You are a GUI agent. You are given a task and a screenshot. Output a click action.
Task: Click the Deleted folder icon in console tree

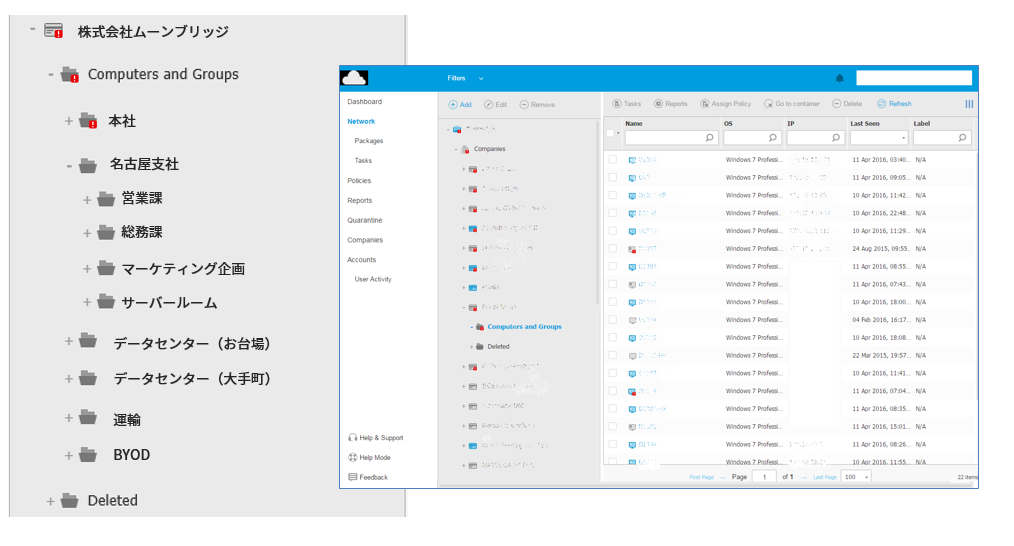(x=480, y=347)
